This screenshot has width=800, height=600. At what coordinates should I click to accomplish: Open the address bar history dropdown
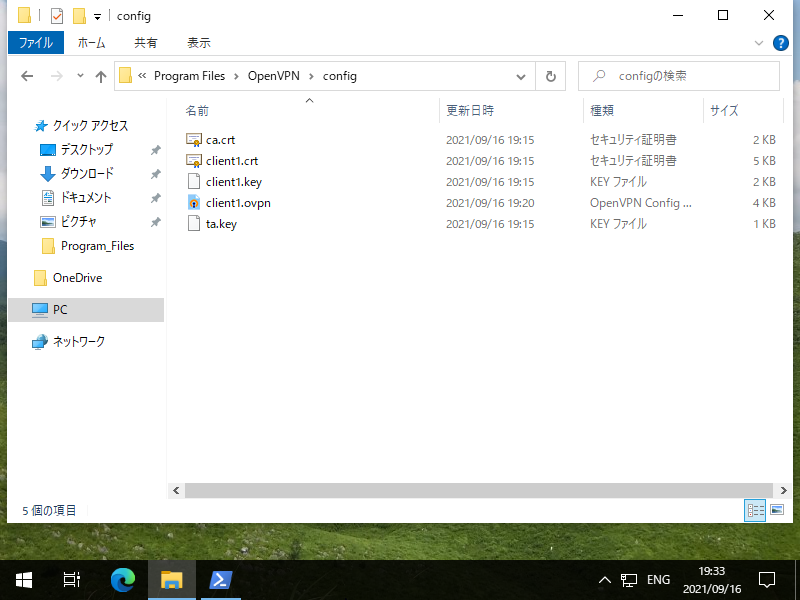point(520,75)
